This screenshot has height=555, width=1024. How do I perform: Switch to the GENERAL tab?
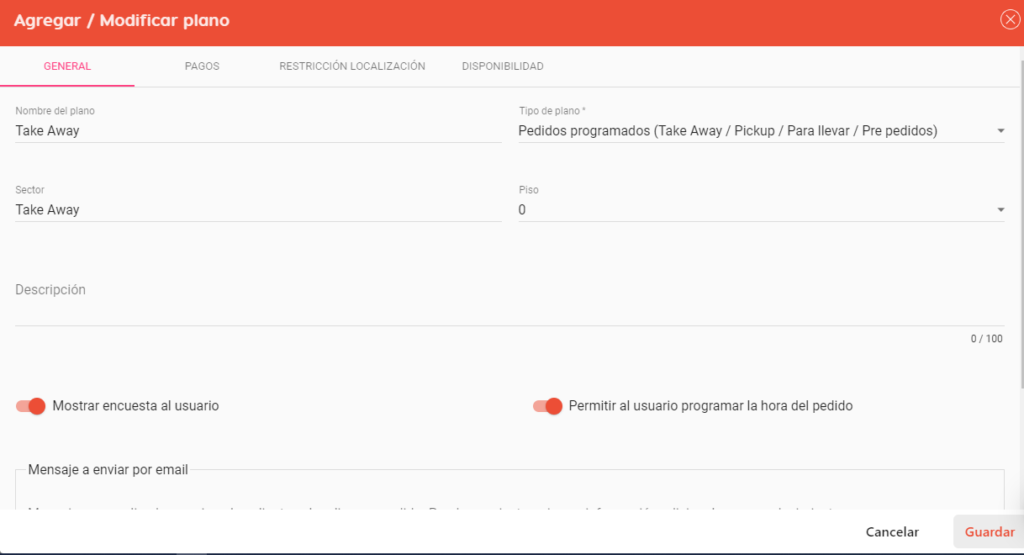pos(67,66)
